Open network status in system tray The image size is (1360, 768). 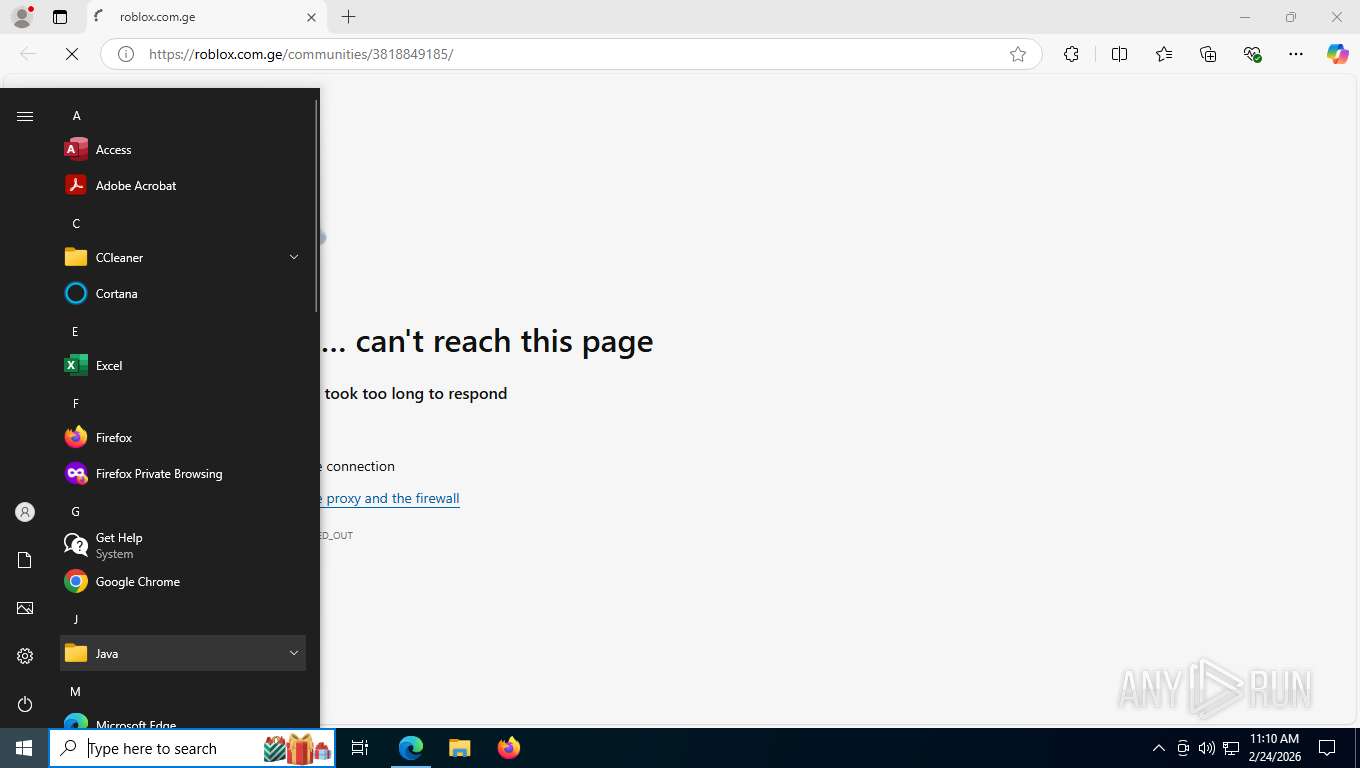click(x=1231, y=748)
